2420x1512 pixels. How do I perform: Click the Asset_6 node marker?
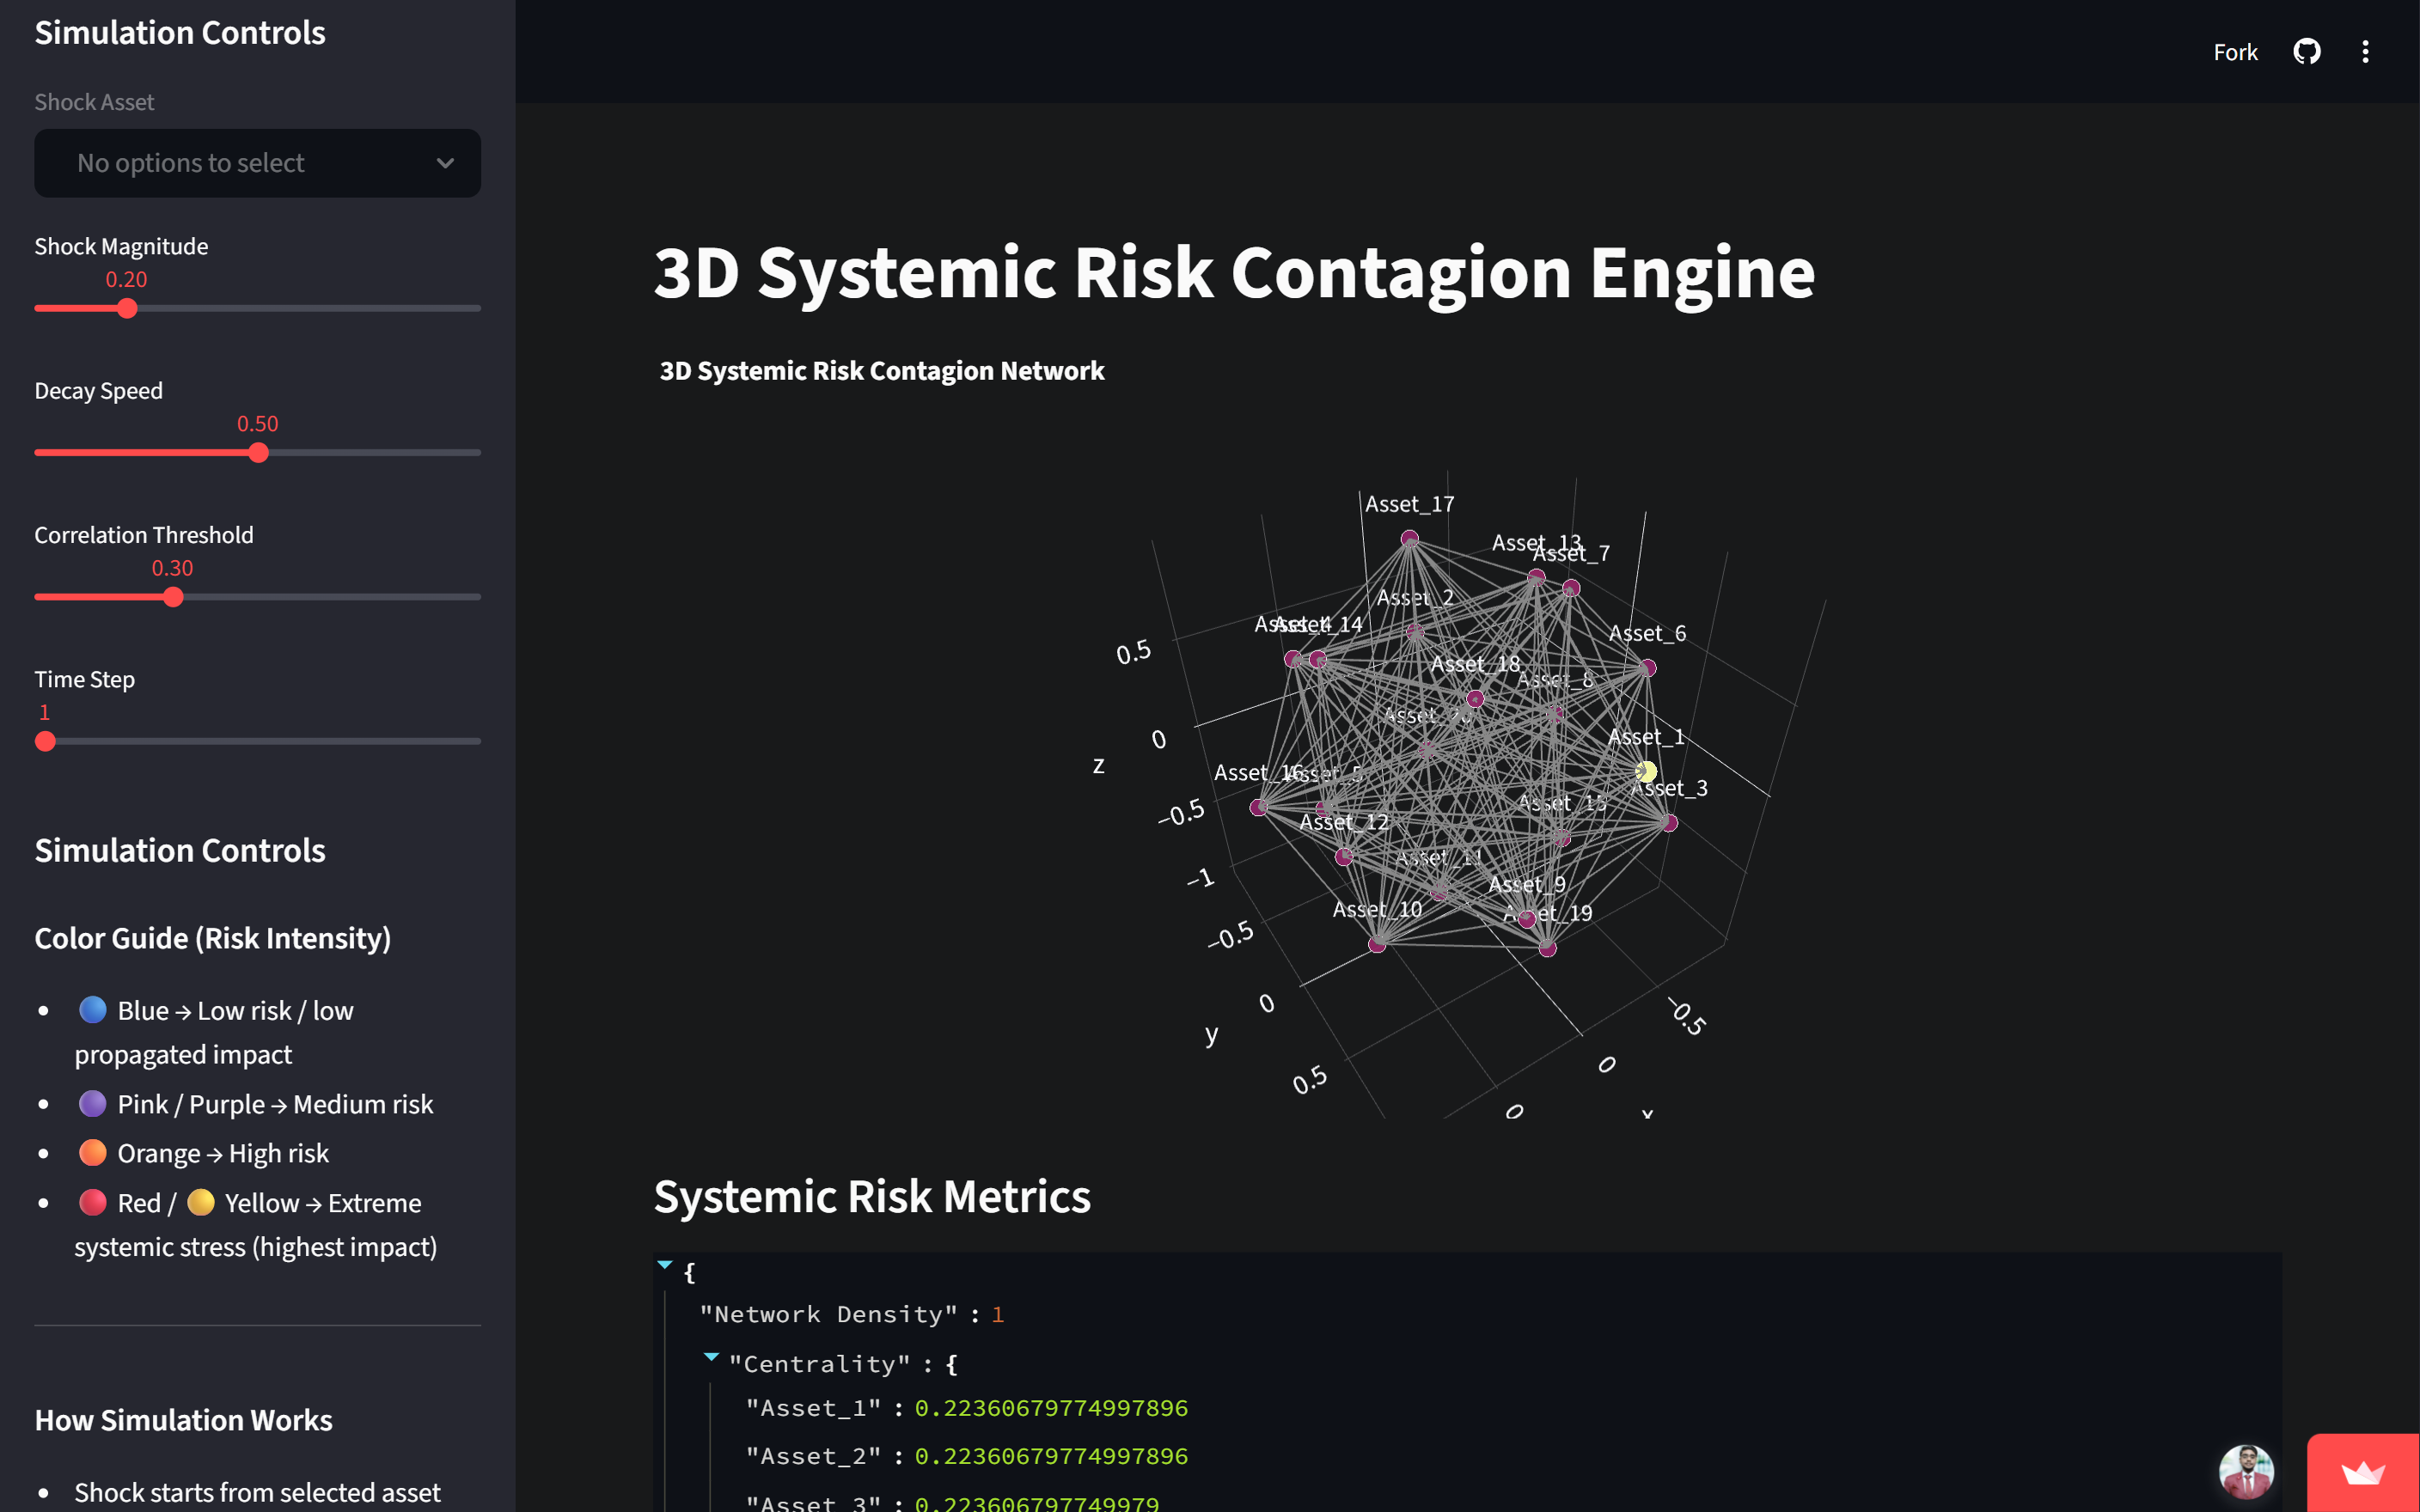1647,667
